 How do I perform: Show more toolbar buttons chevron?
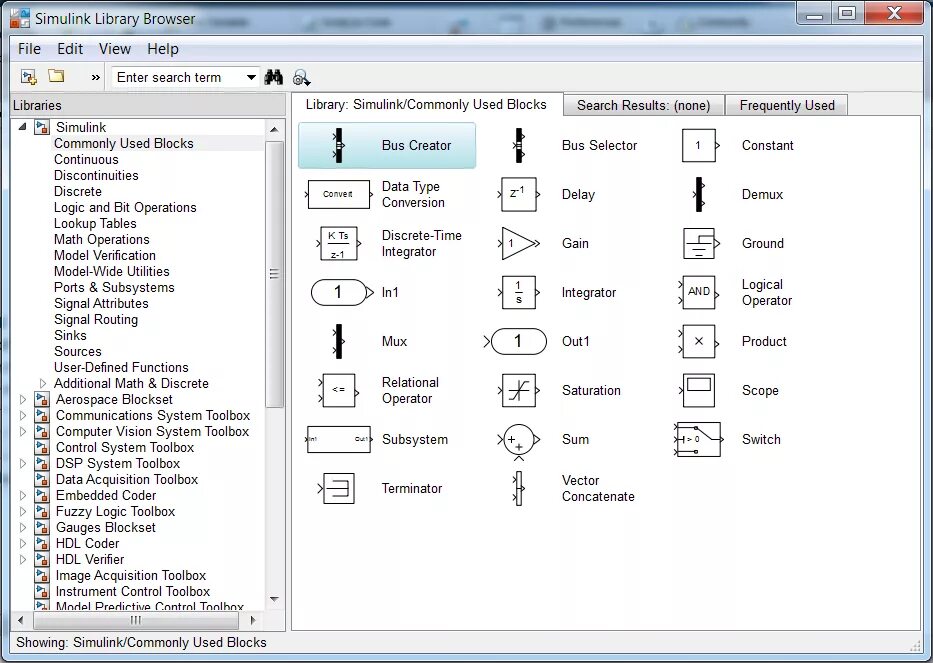coord(95,77)
